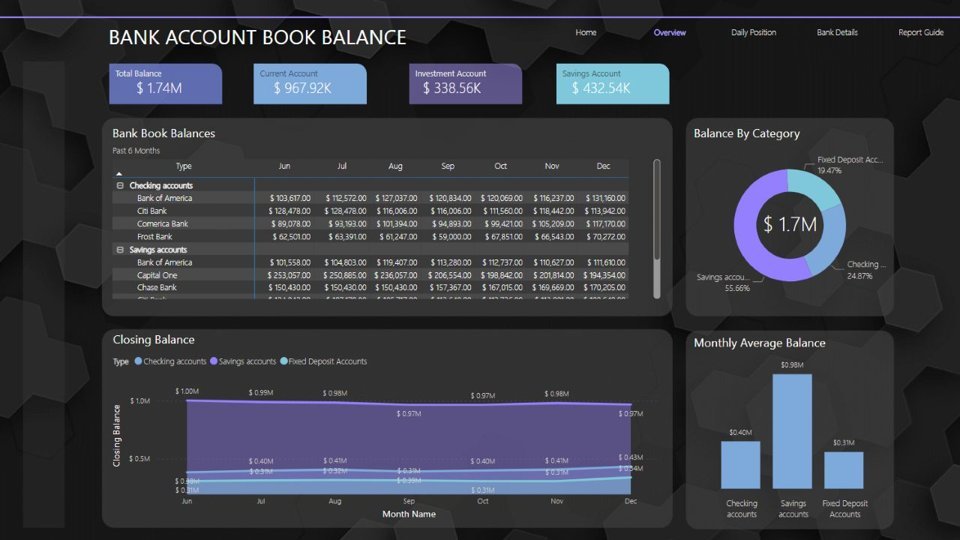Click the Fixed Deposit Accounts legend dot
The height and width of the screenshot is (540, 960).
283,361
